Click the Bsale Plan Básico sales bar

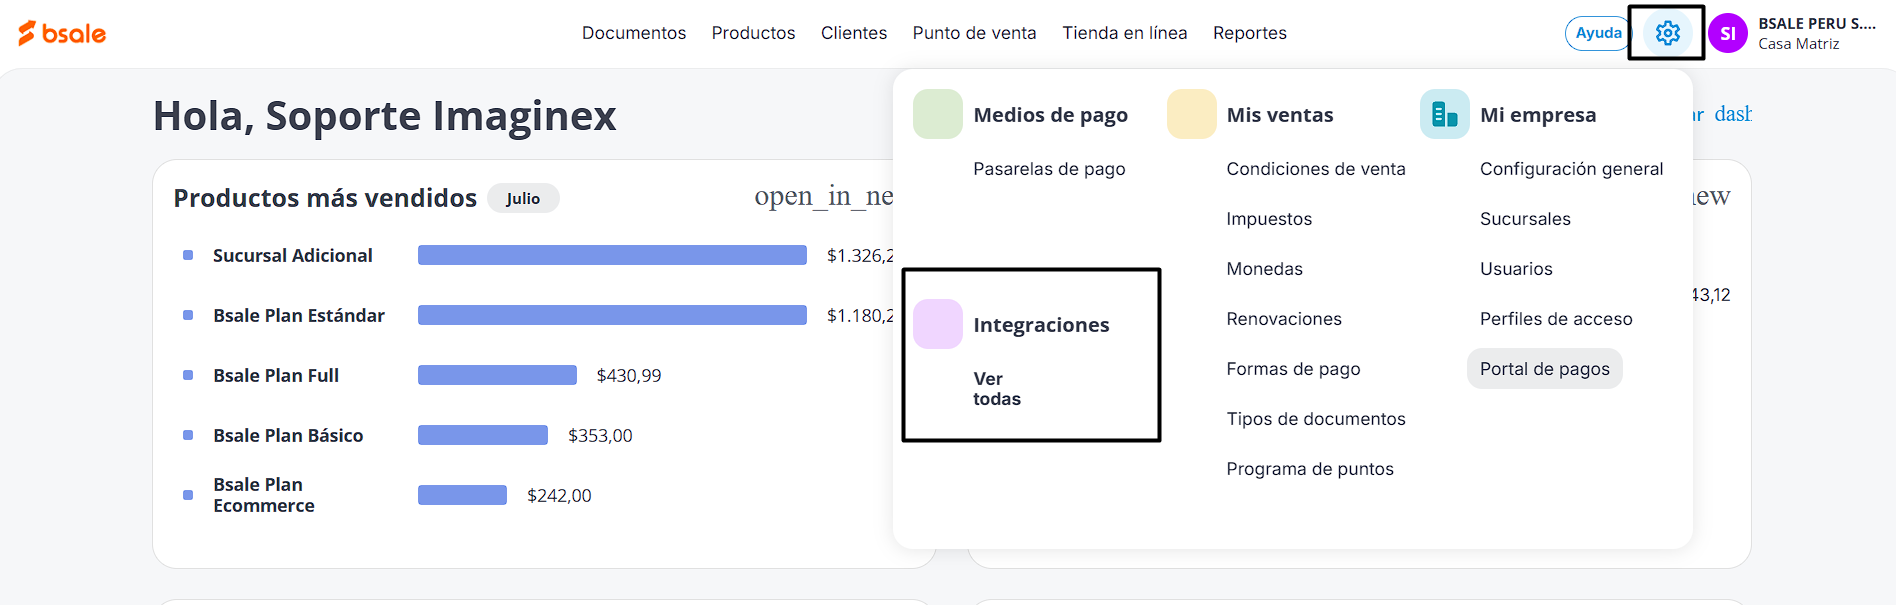483,435
